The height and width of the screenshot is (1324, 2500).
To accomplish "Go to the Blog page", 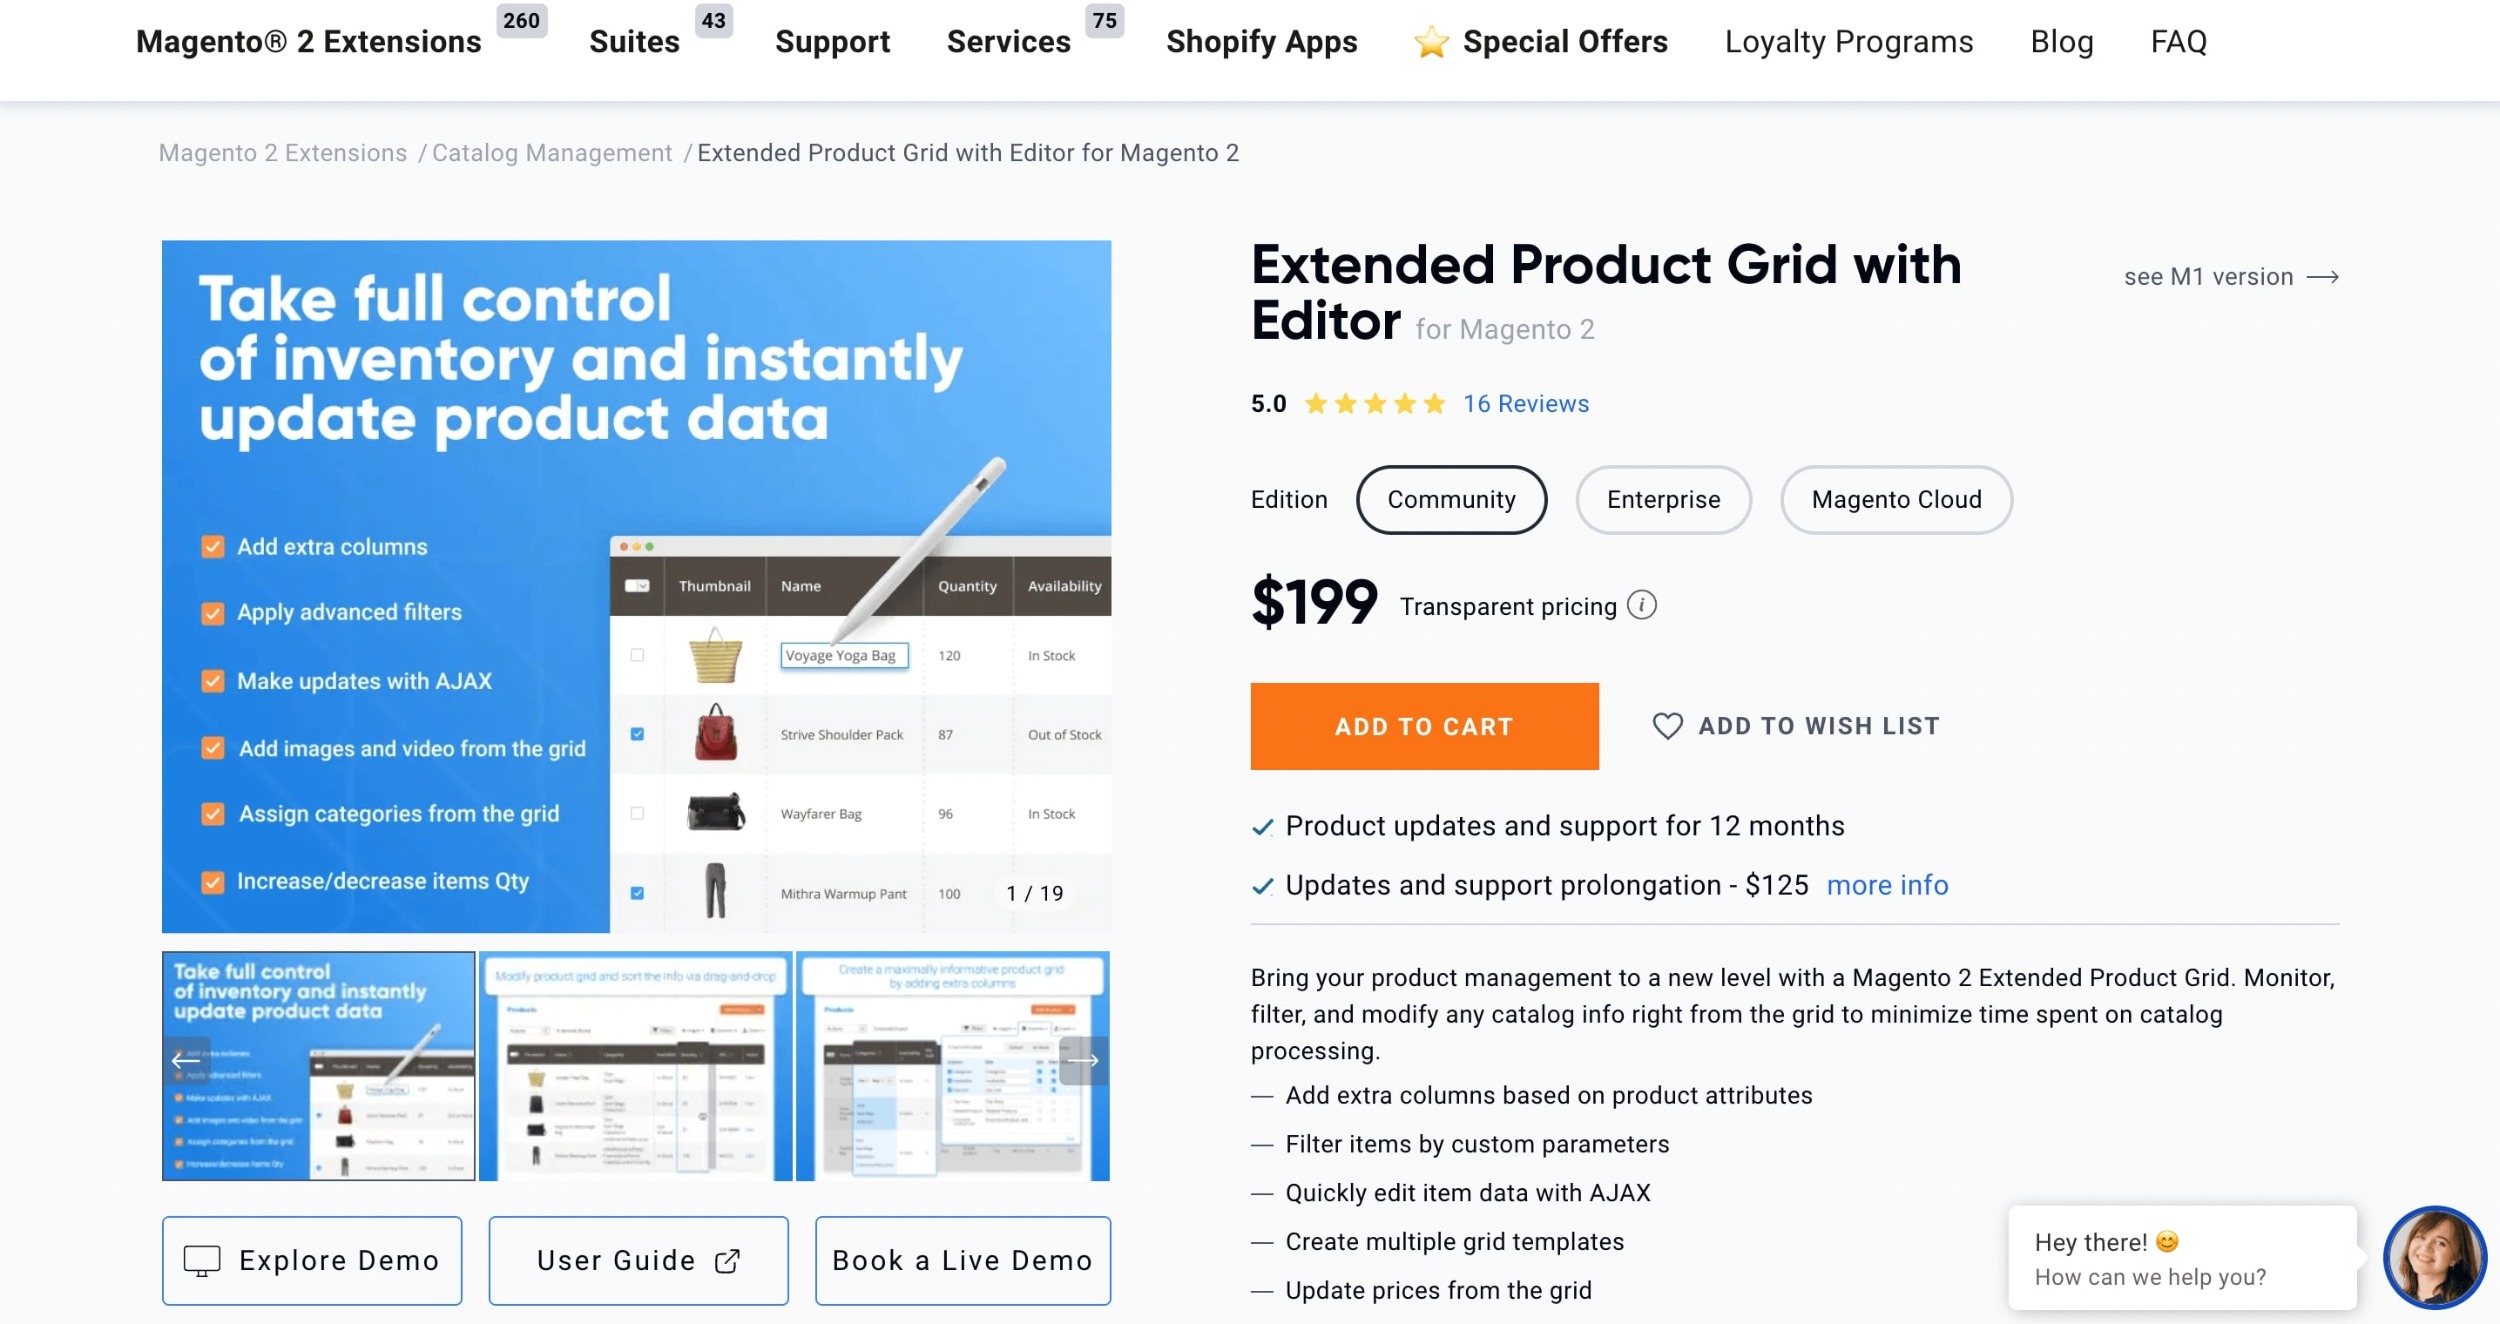I will click(2061, 42).
